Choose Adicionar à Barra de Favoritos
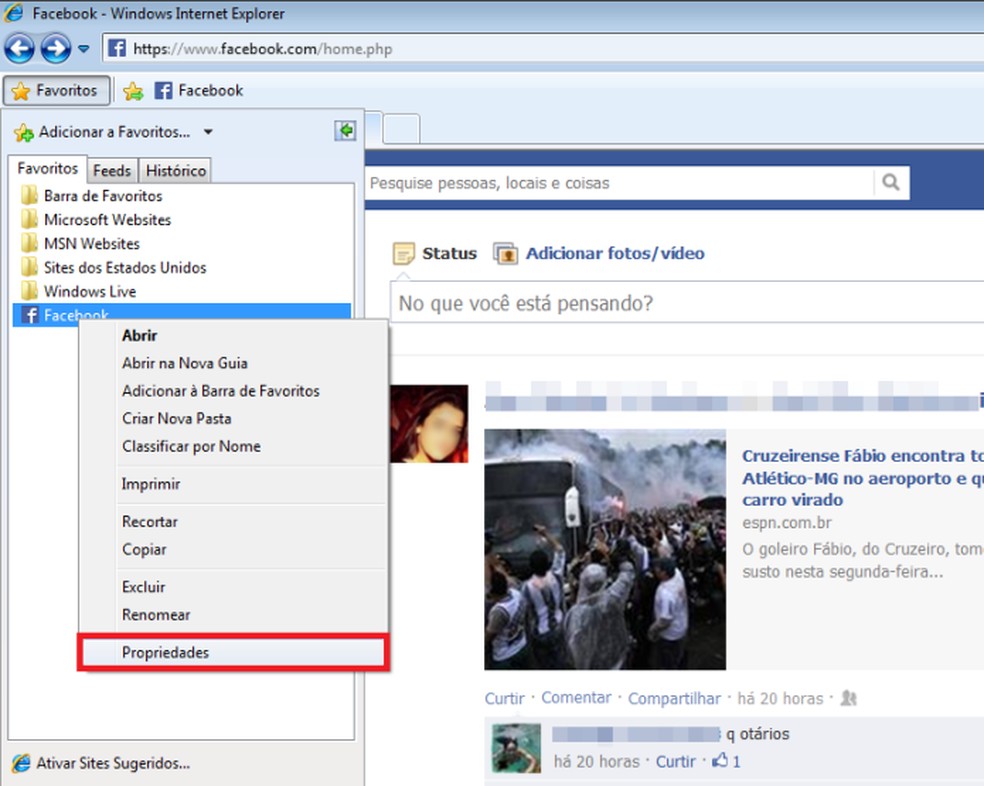The image size is (984, 786). tap(233, 390)
